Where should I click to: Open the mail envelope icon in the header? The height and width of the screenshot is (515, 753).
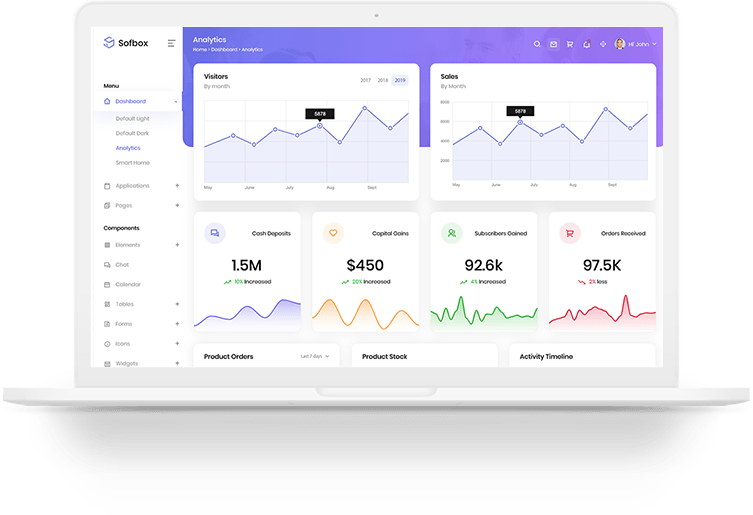coord(553,44)
